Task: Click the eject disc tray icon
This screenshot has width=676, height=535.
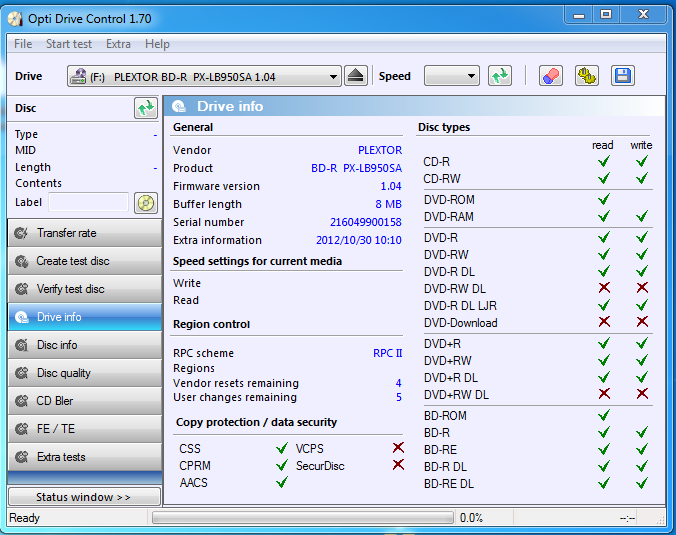Action: coord(356,76)
